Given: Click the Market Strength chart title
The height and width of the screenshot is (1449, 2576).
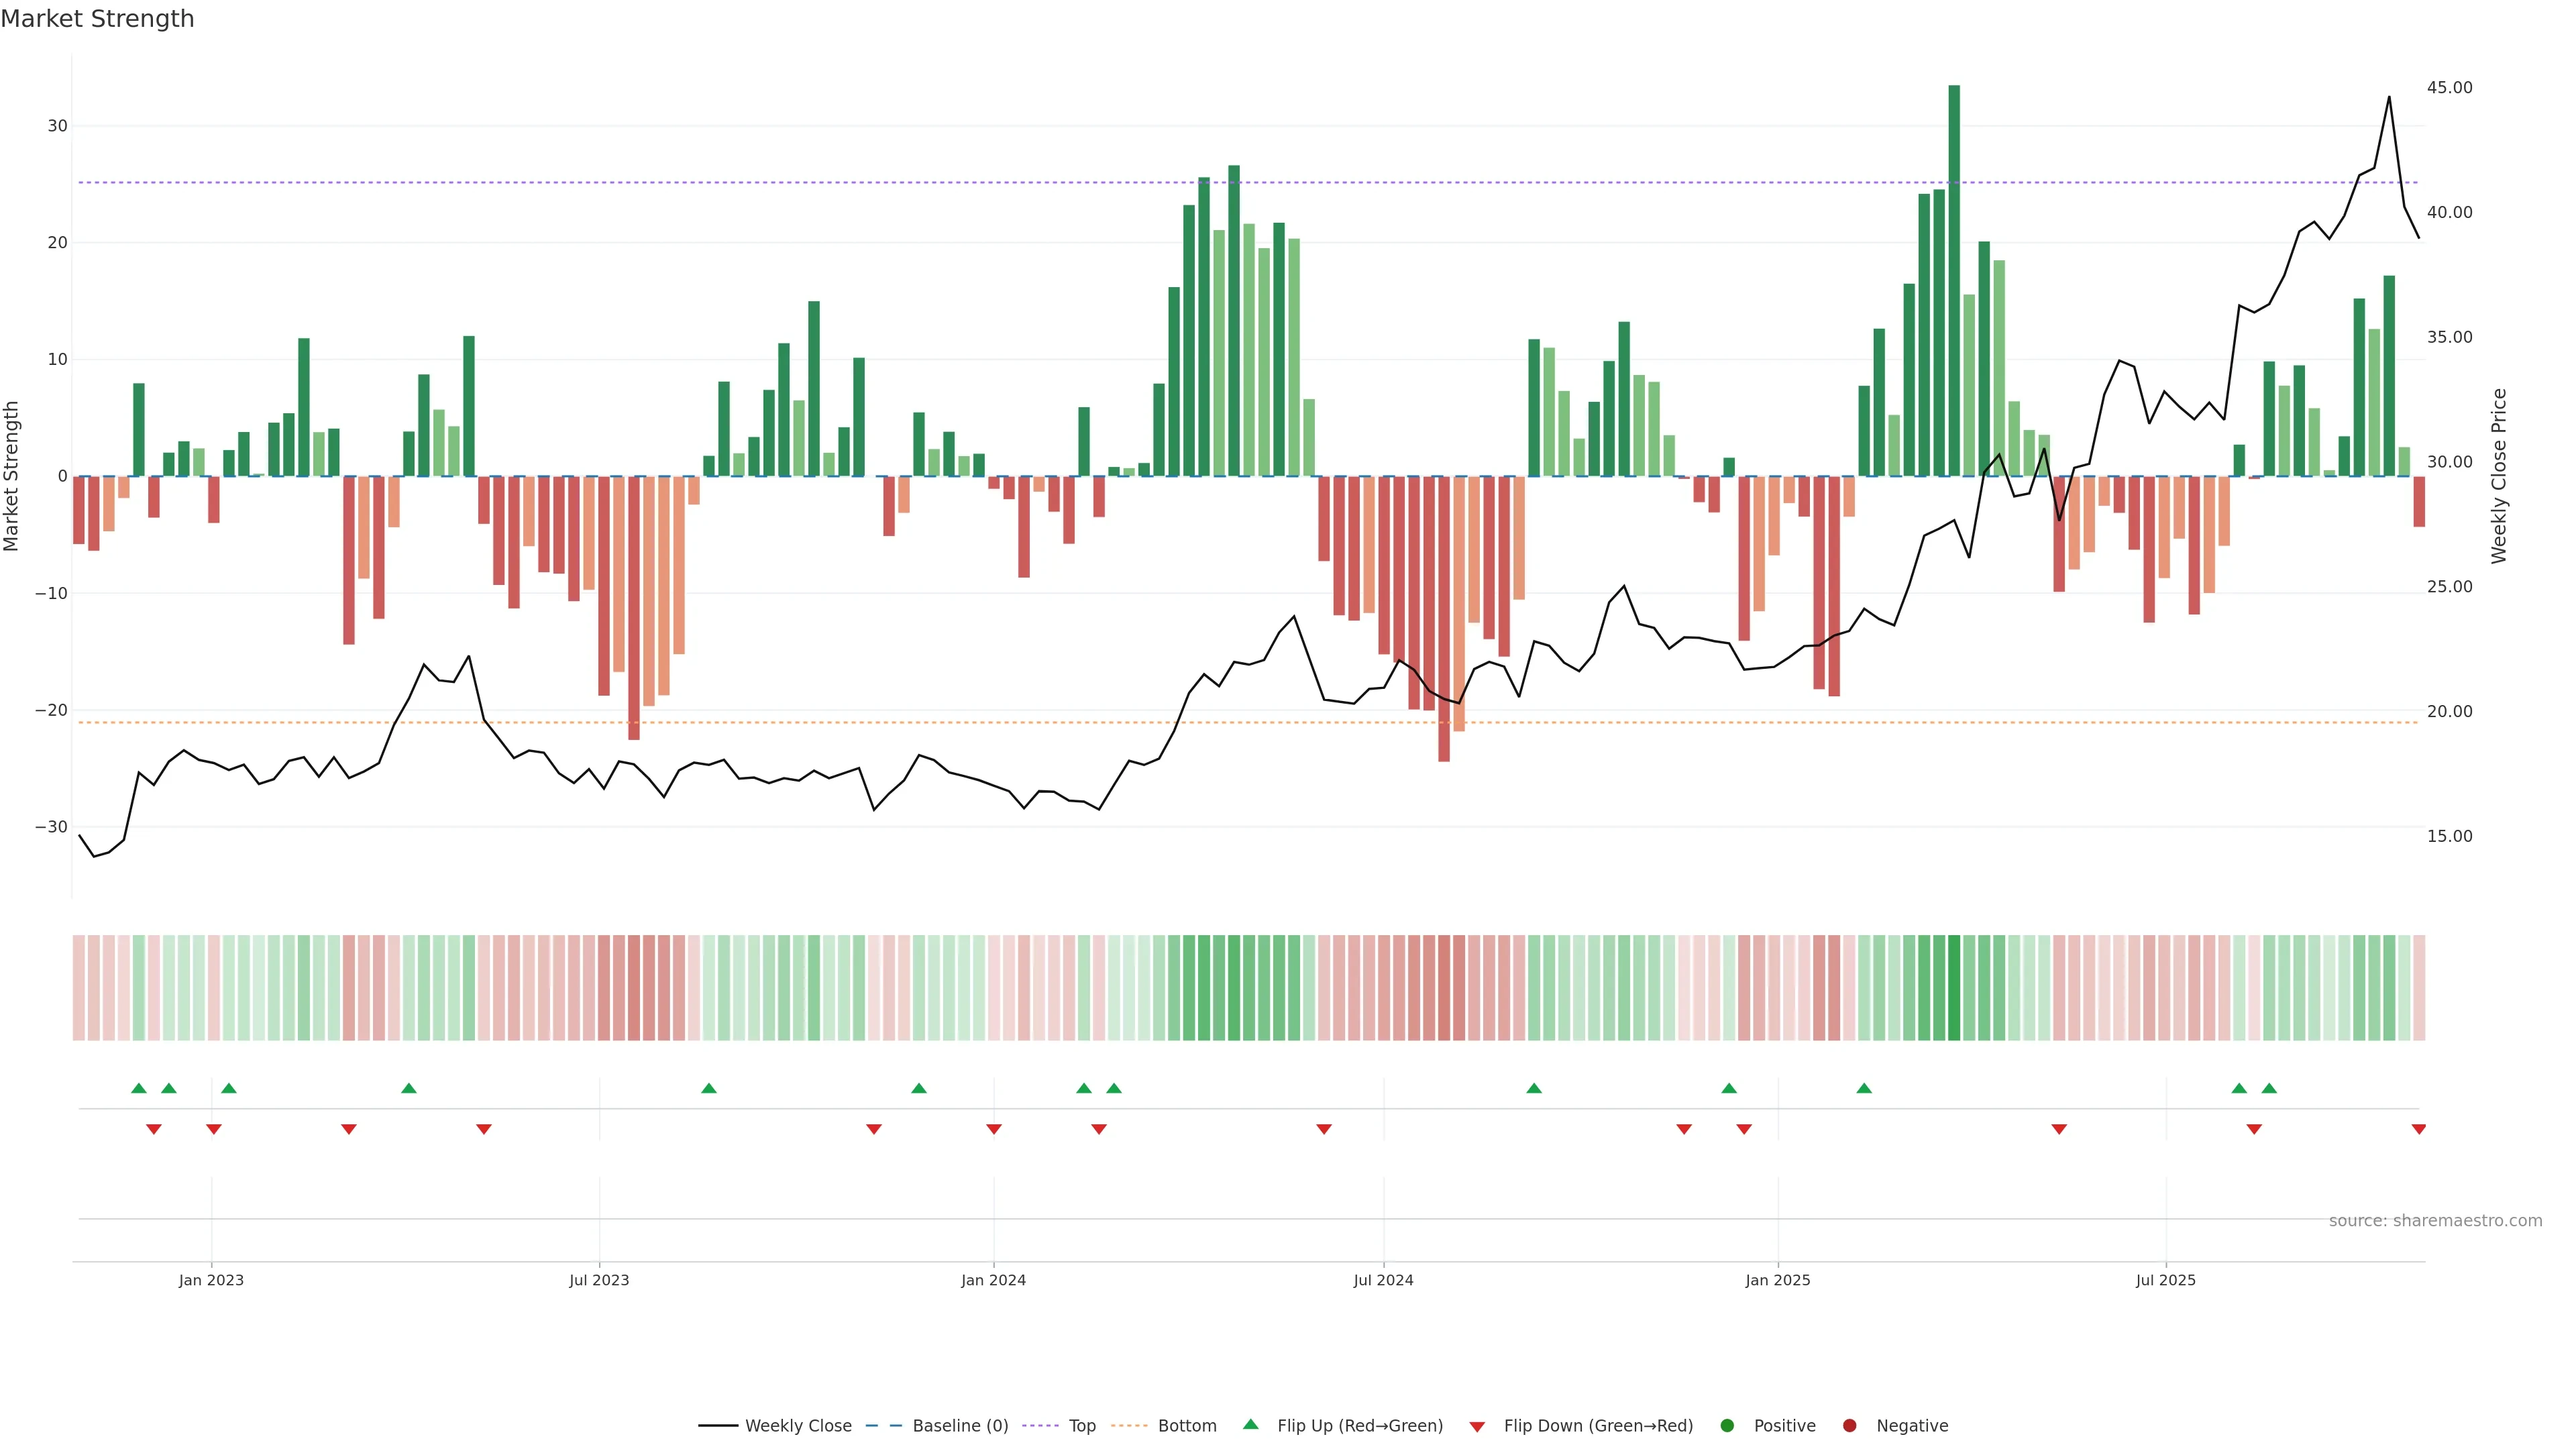Looking at the screenshot, I should tap(97, 19).
